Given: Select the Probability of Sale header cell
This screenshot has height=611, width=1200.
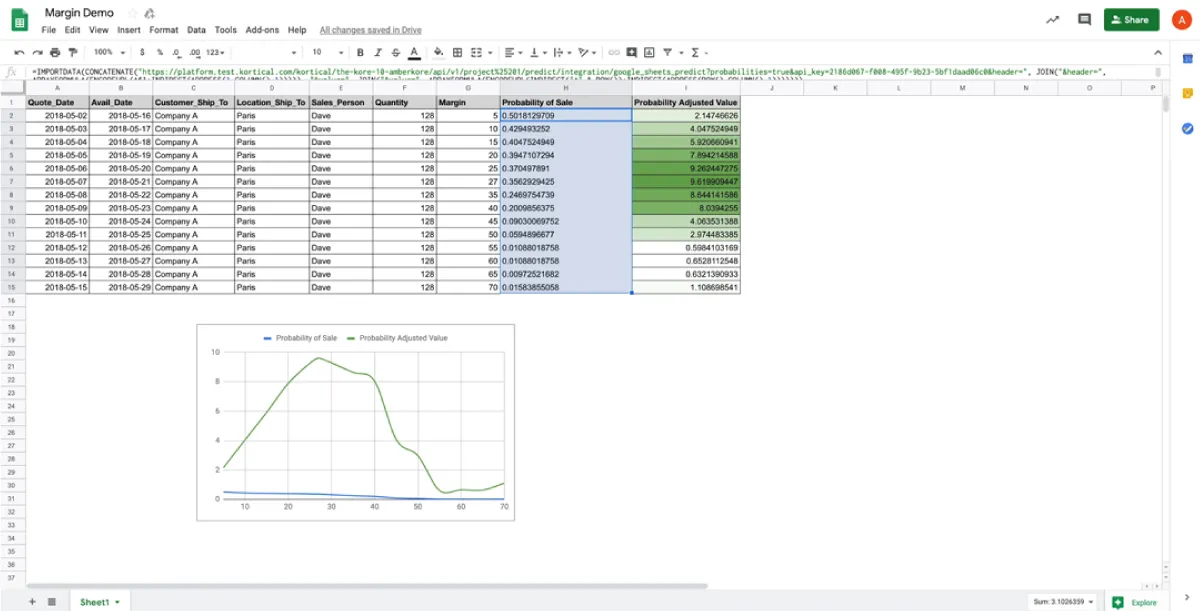Looking at the screenshot, I should (566, 102).
